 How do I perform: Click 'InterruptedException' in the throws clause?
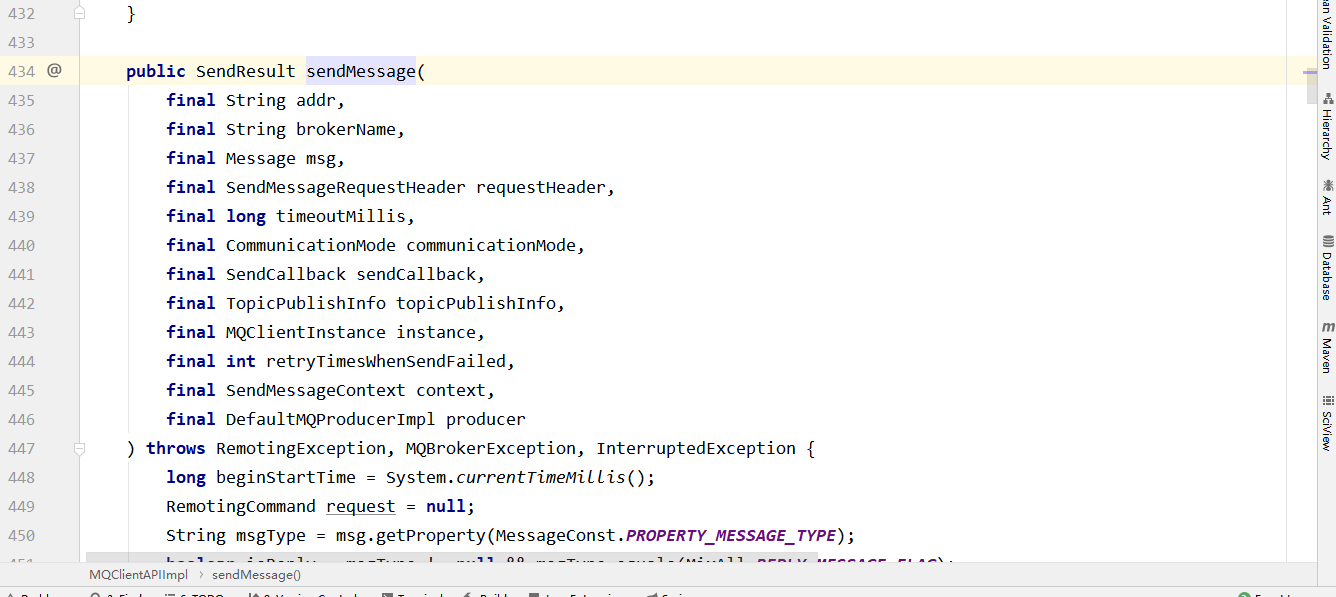[x=696, y=448]
